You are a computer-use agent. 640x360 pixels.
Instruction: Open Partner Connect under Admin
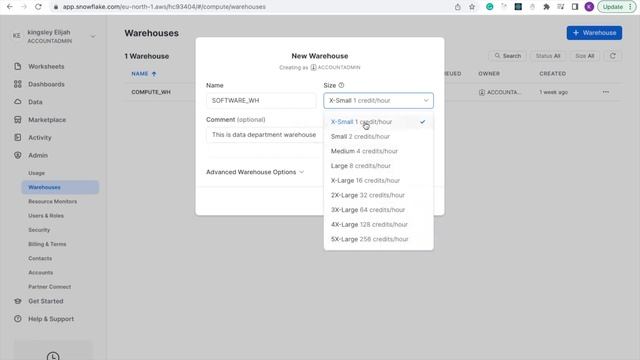(x=49, y=287)
